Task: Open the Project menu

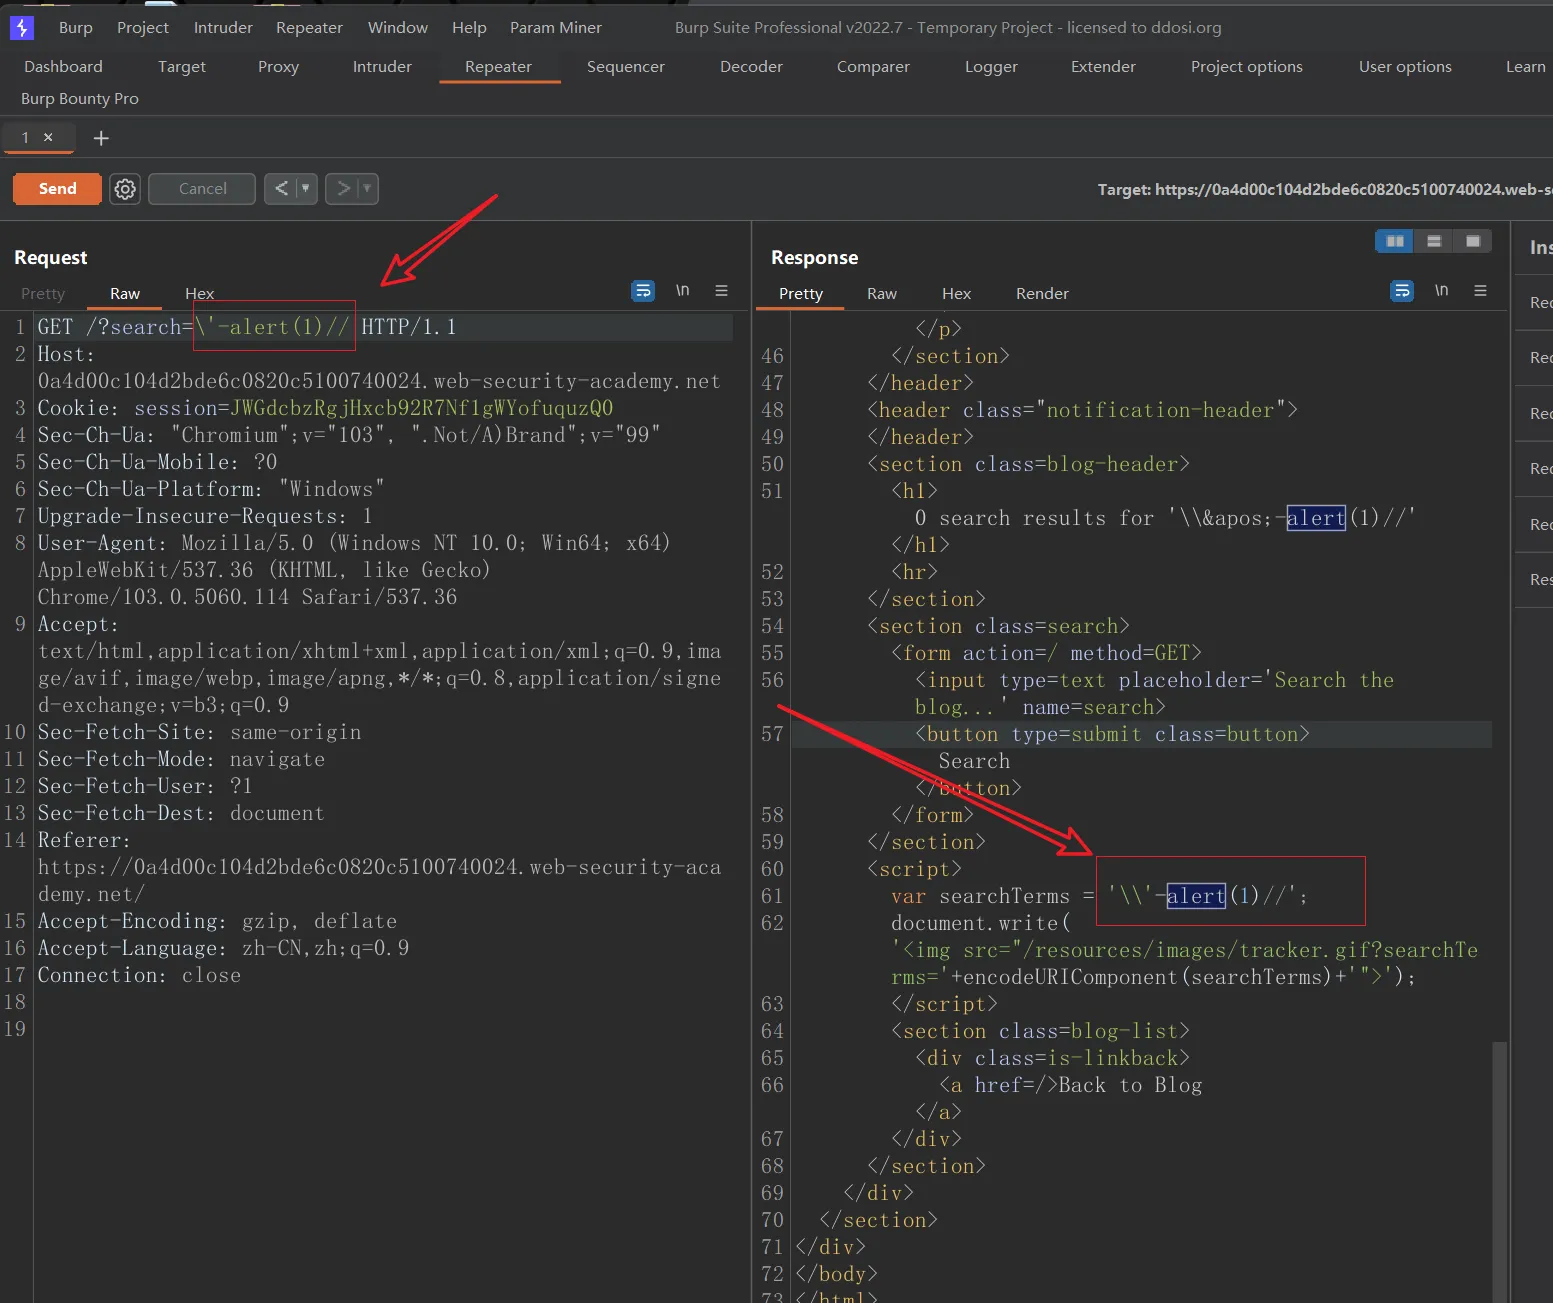Action: (143, 28)
